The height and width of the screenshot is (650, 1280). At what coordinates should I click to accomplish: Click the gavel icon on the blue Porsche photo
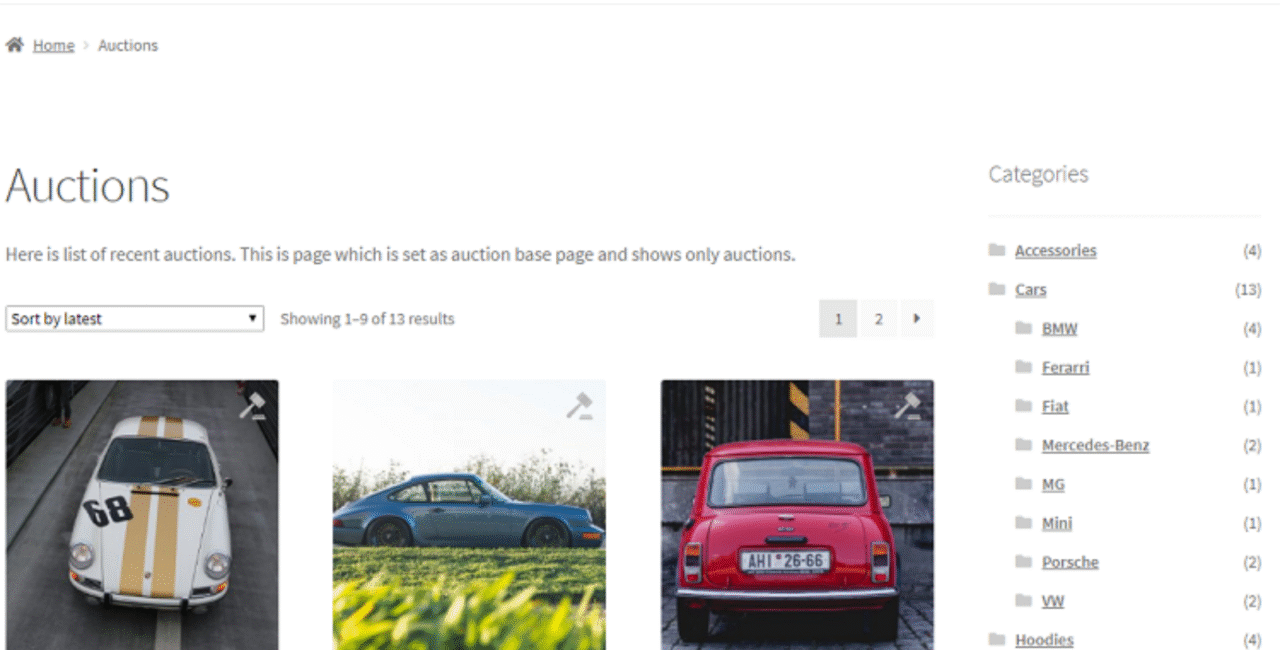(579, 406)
